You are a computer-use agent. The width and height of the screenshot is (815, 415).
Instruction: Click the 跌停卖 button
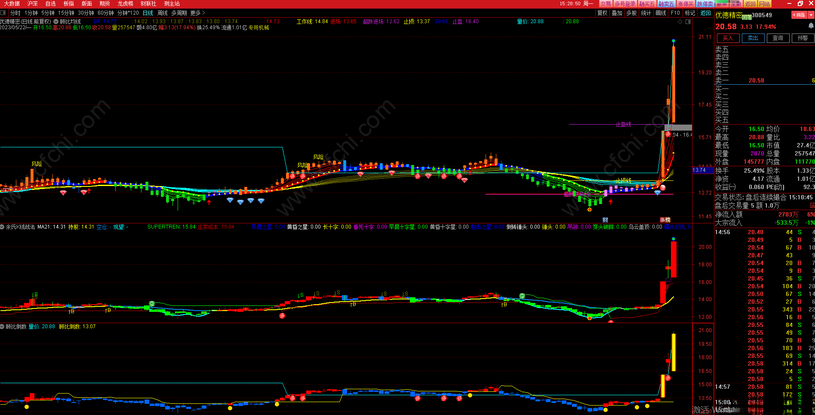(x=705, y=4)
